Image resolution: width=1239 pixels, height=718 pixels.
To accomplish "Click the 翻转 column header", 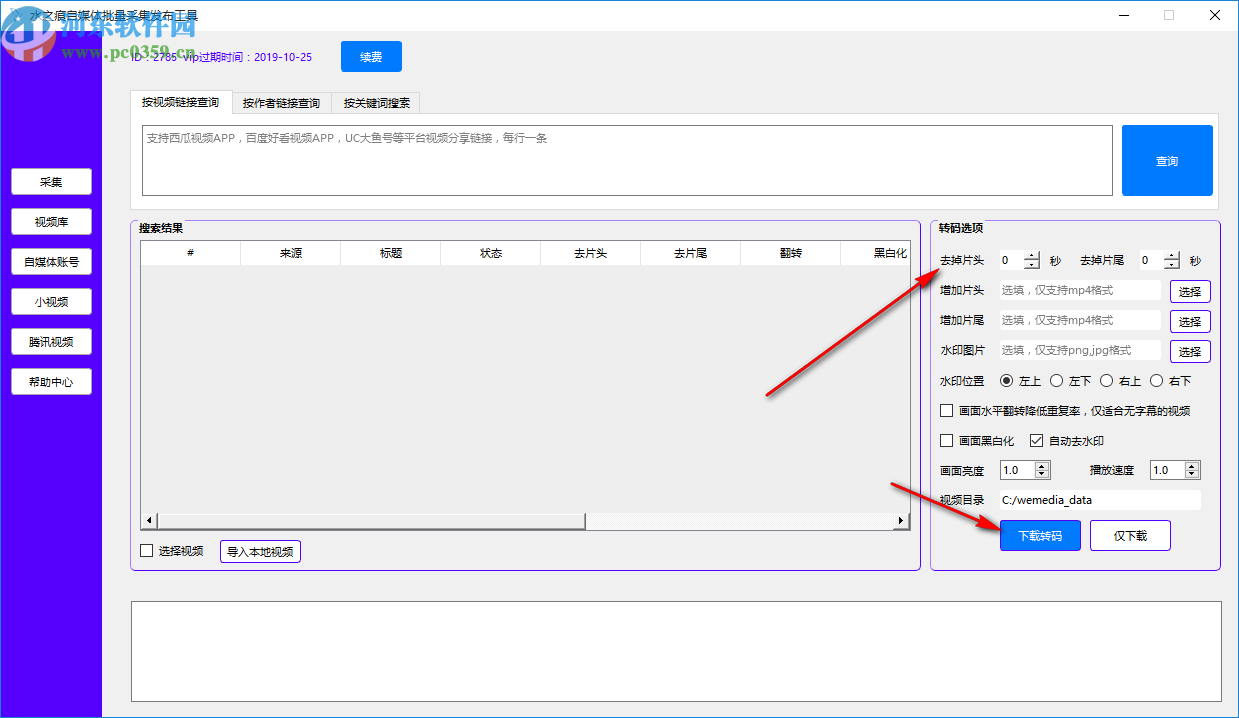I will [x=791, y=253].
